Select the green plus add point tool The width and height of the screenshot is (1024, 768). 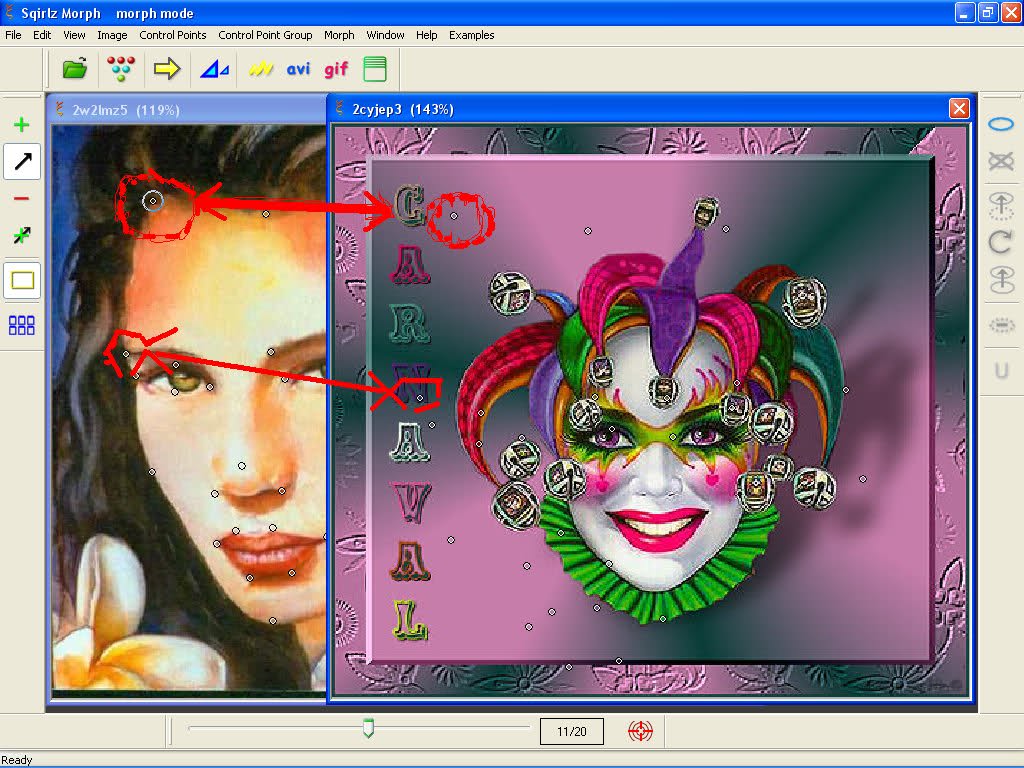pos(22,125)
